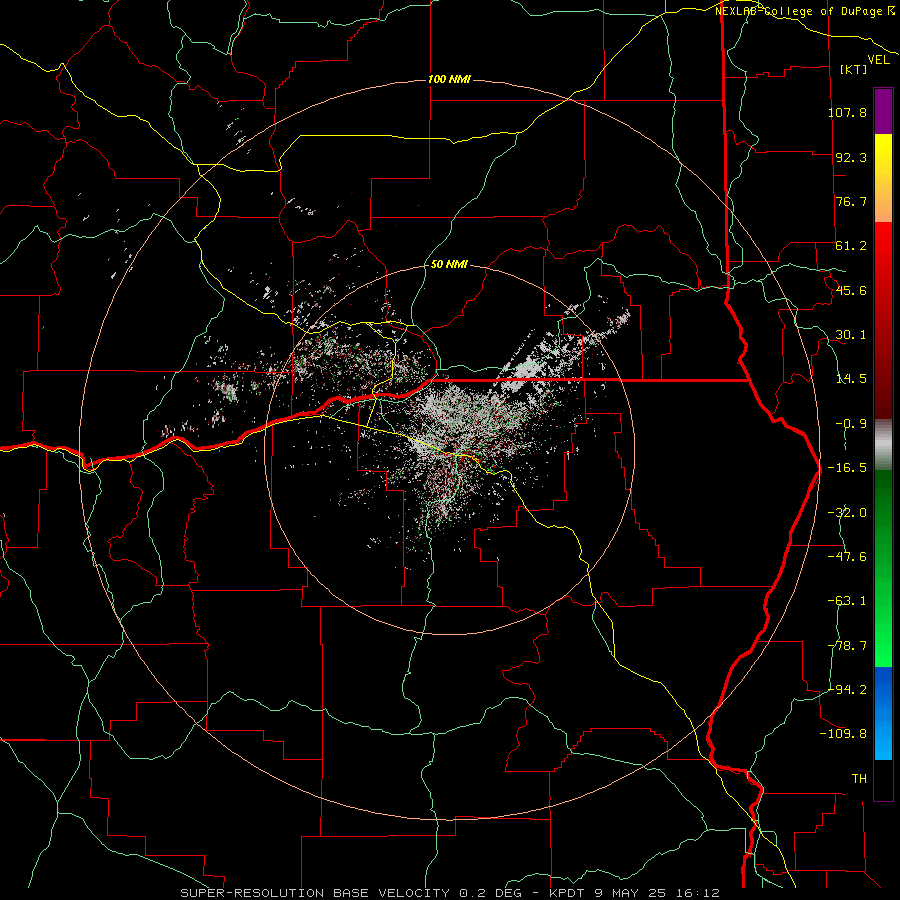Click the -109.8 velocity scale value
This screenshot has width=900, height=900.
click(843, 734)
